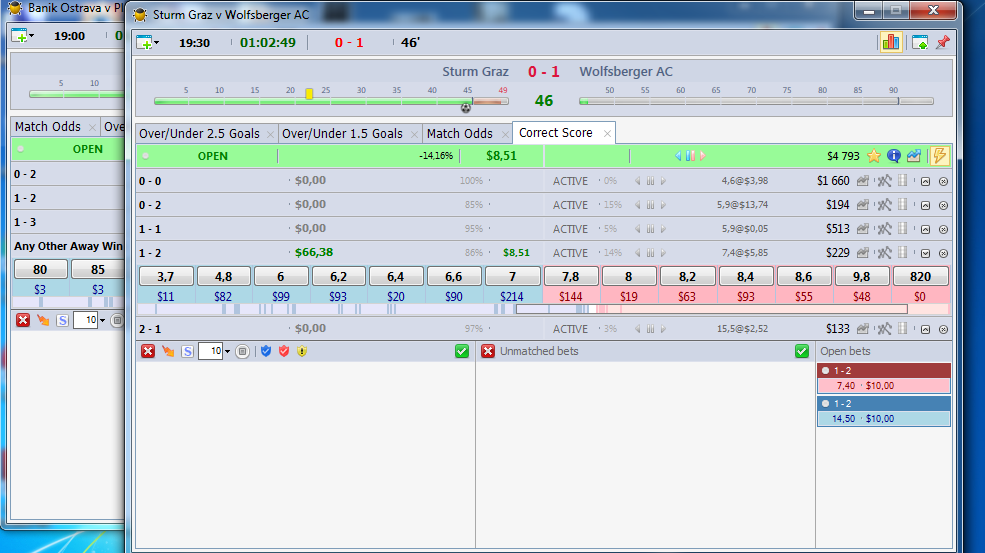Click the 7 back odds button
The width and height of the screenshot is (985, 553).
pos(513,276)
